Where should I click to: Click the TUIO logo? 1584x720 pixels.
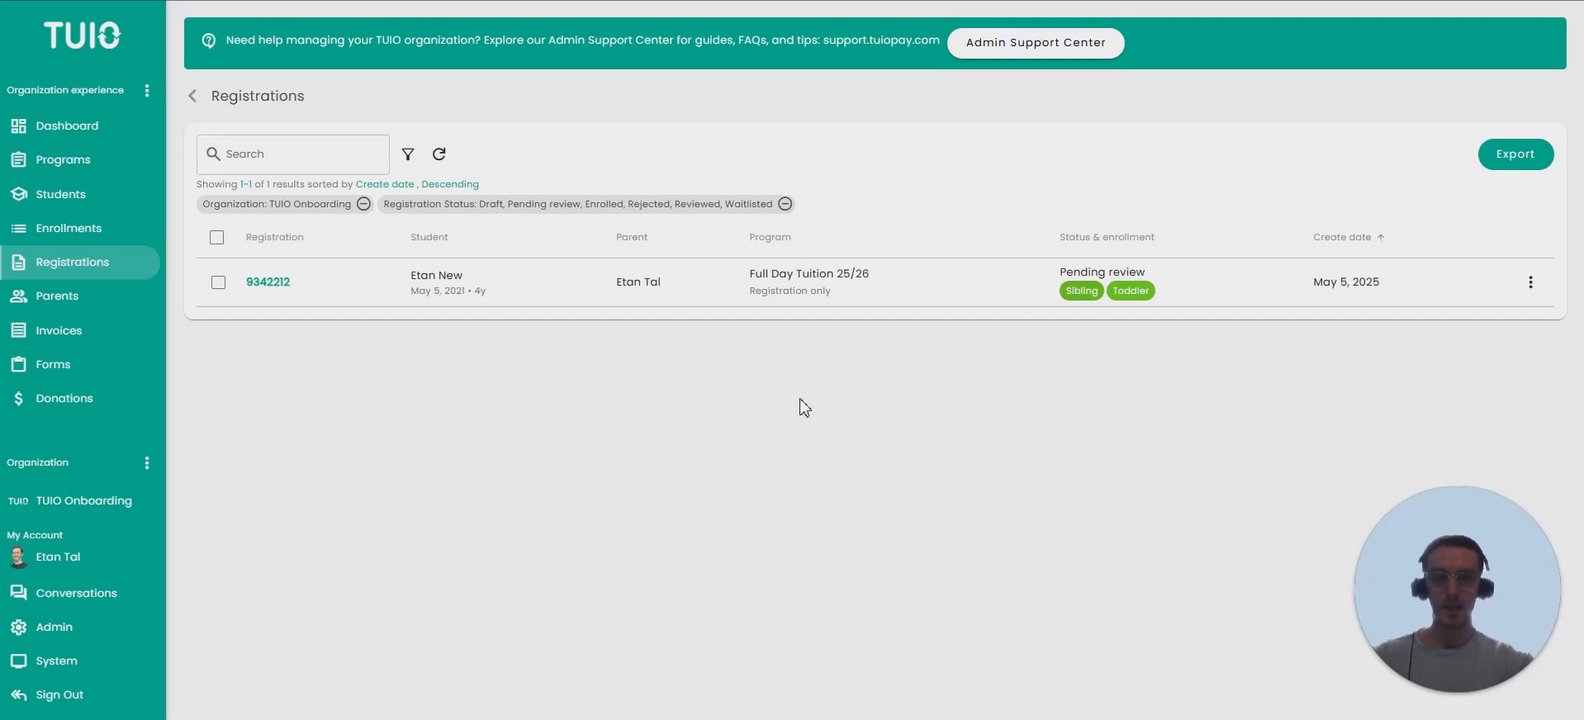(x=82, y=36)
